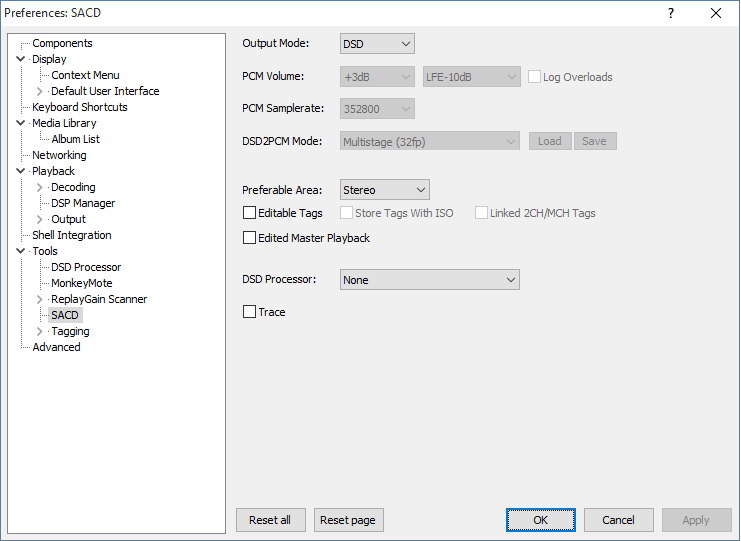Screen dimensions: 741x541
Task: Collapse the Tools tree node
Action: [x=21, y=251]
